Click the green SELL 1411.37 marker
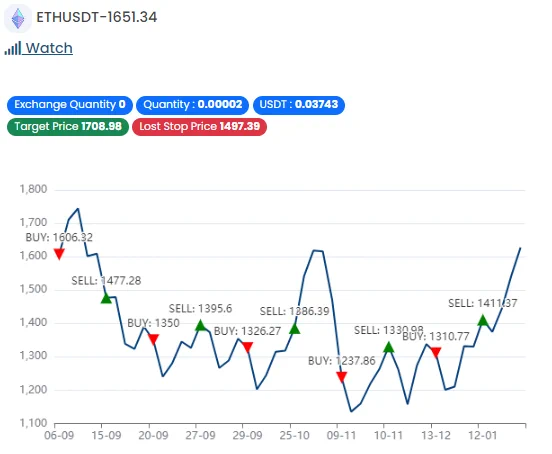This screenshot has width=552, height=454. click(483, 321)
